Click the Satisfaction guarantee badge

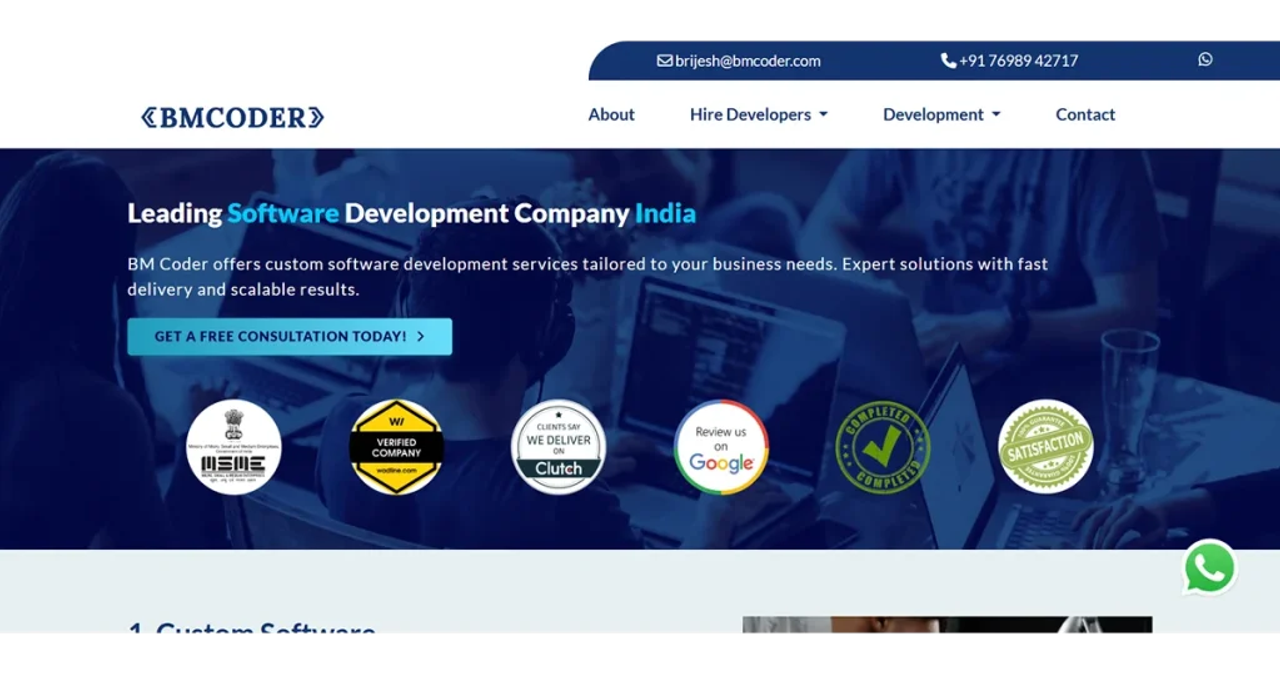tap(1046, 447)
